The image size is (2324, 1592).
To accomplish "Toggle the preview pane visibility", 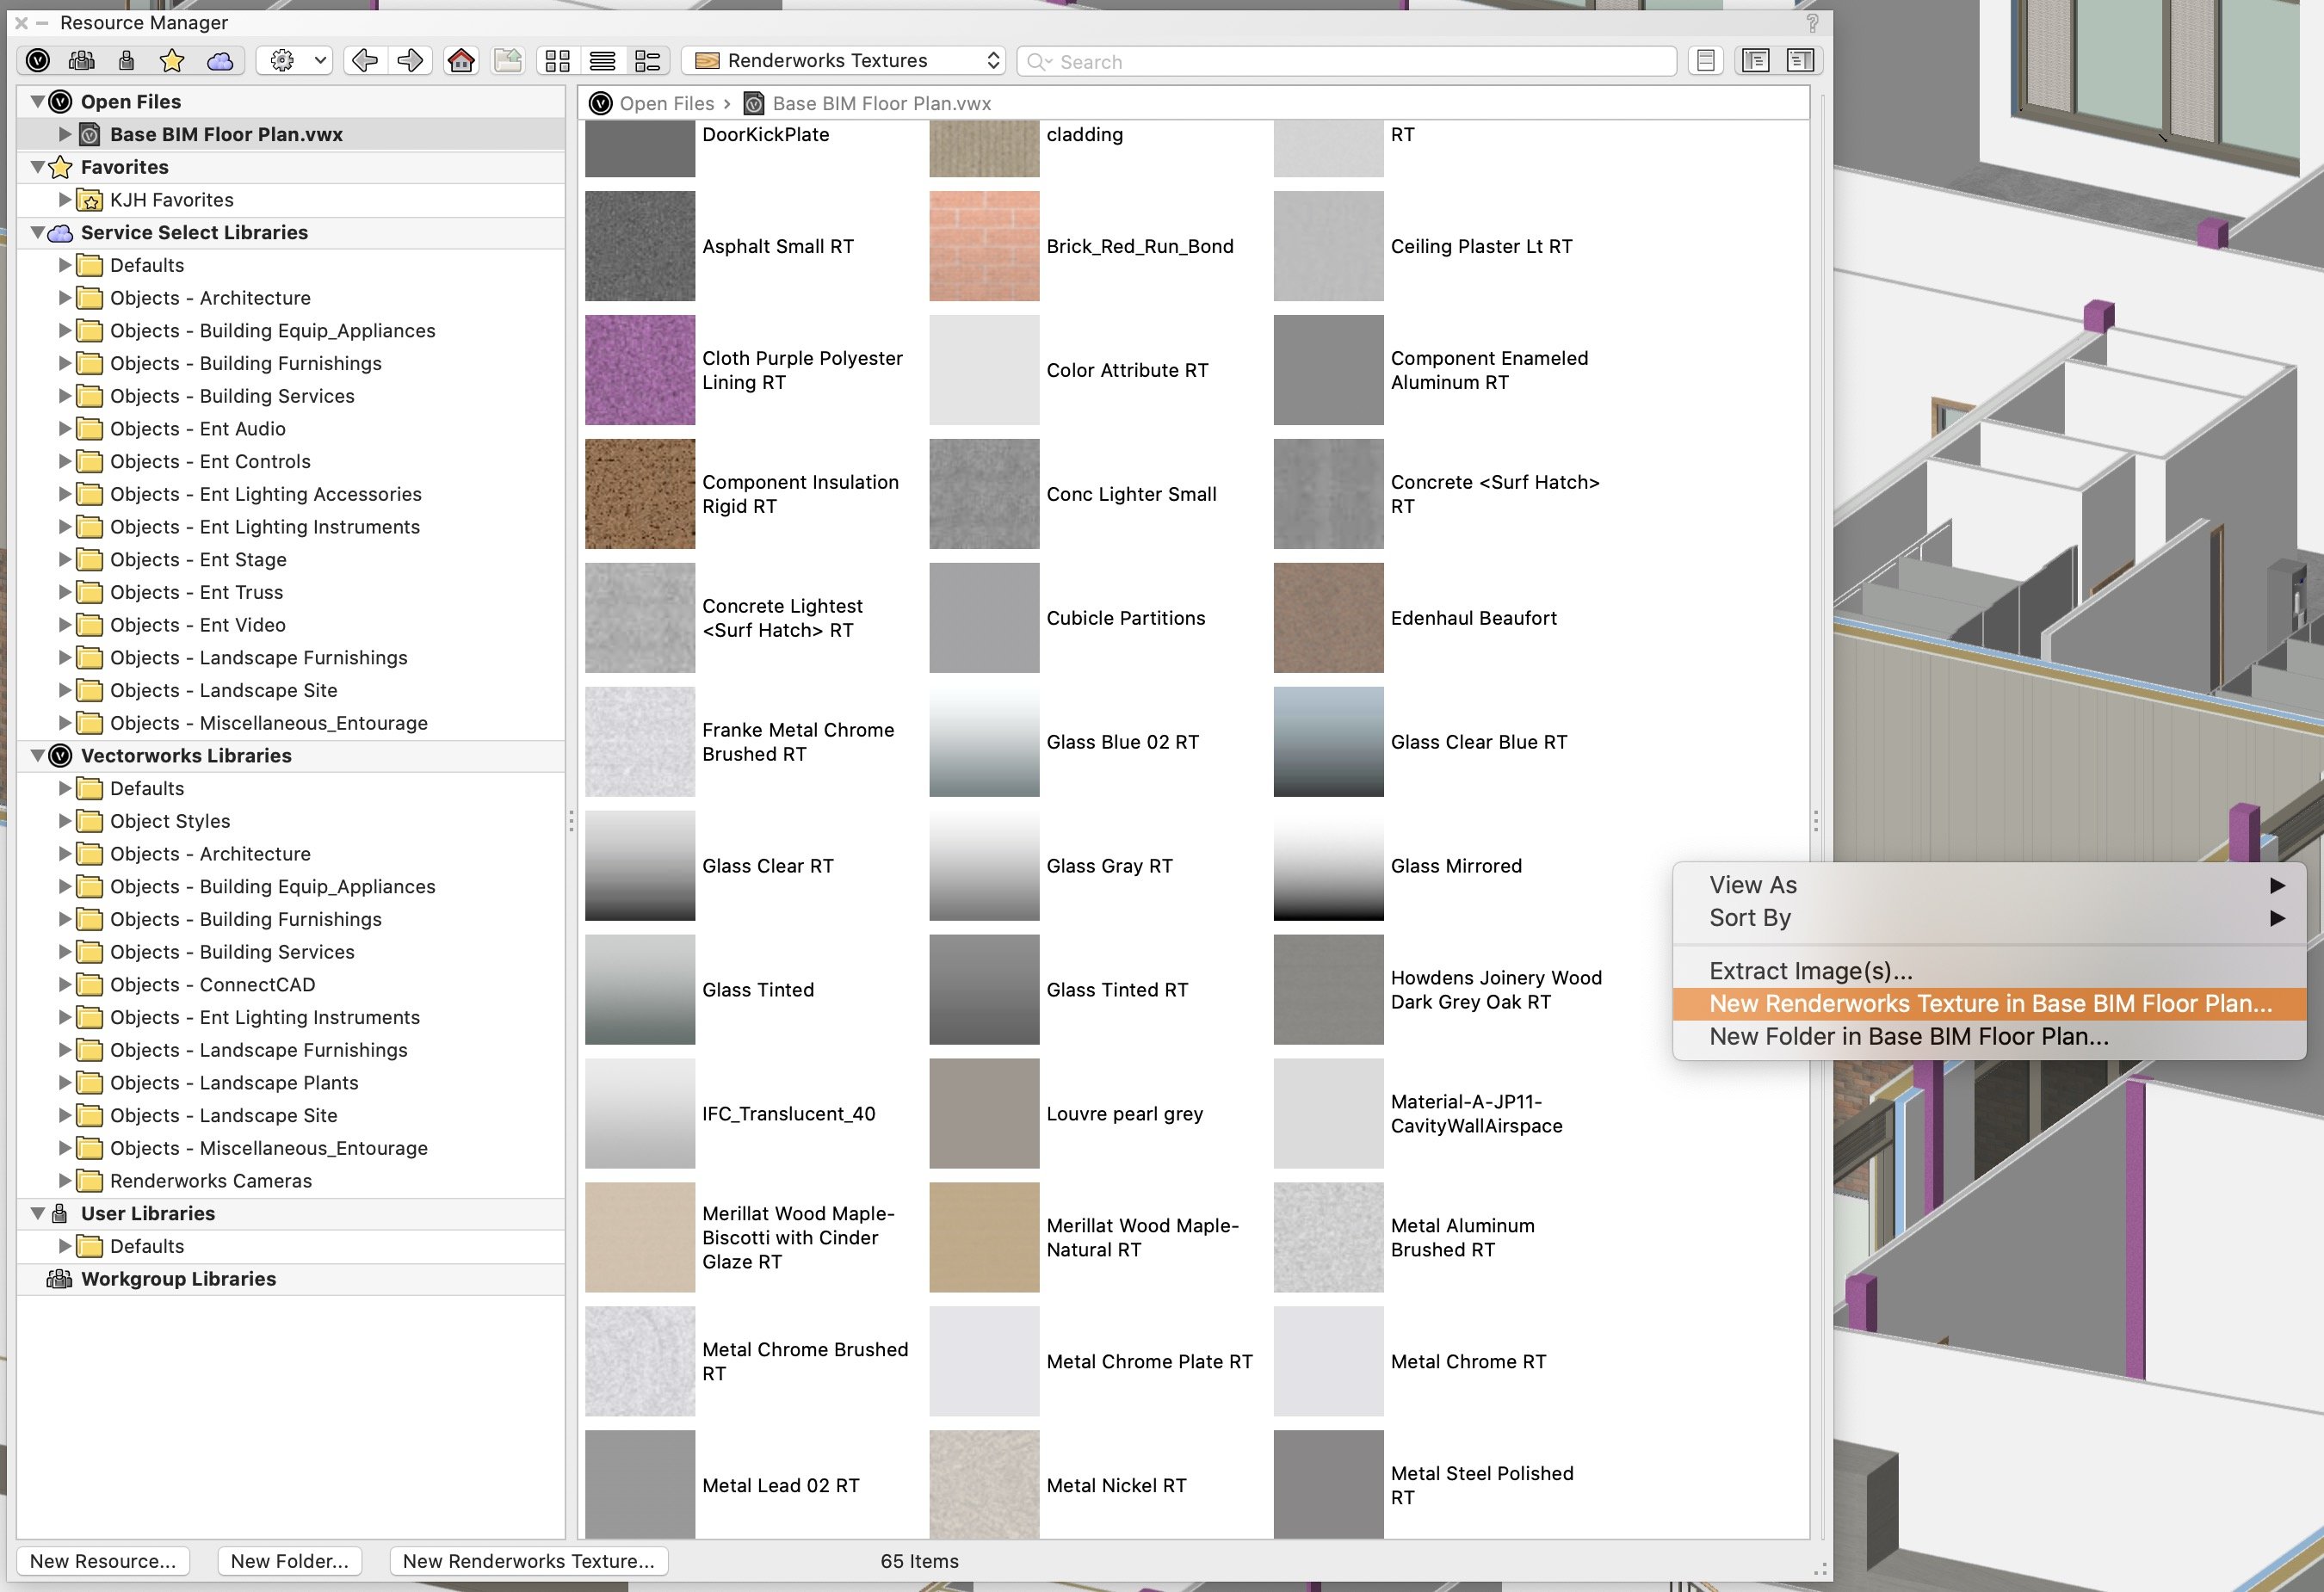I will 1800,61.
